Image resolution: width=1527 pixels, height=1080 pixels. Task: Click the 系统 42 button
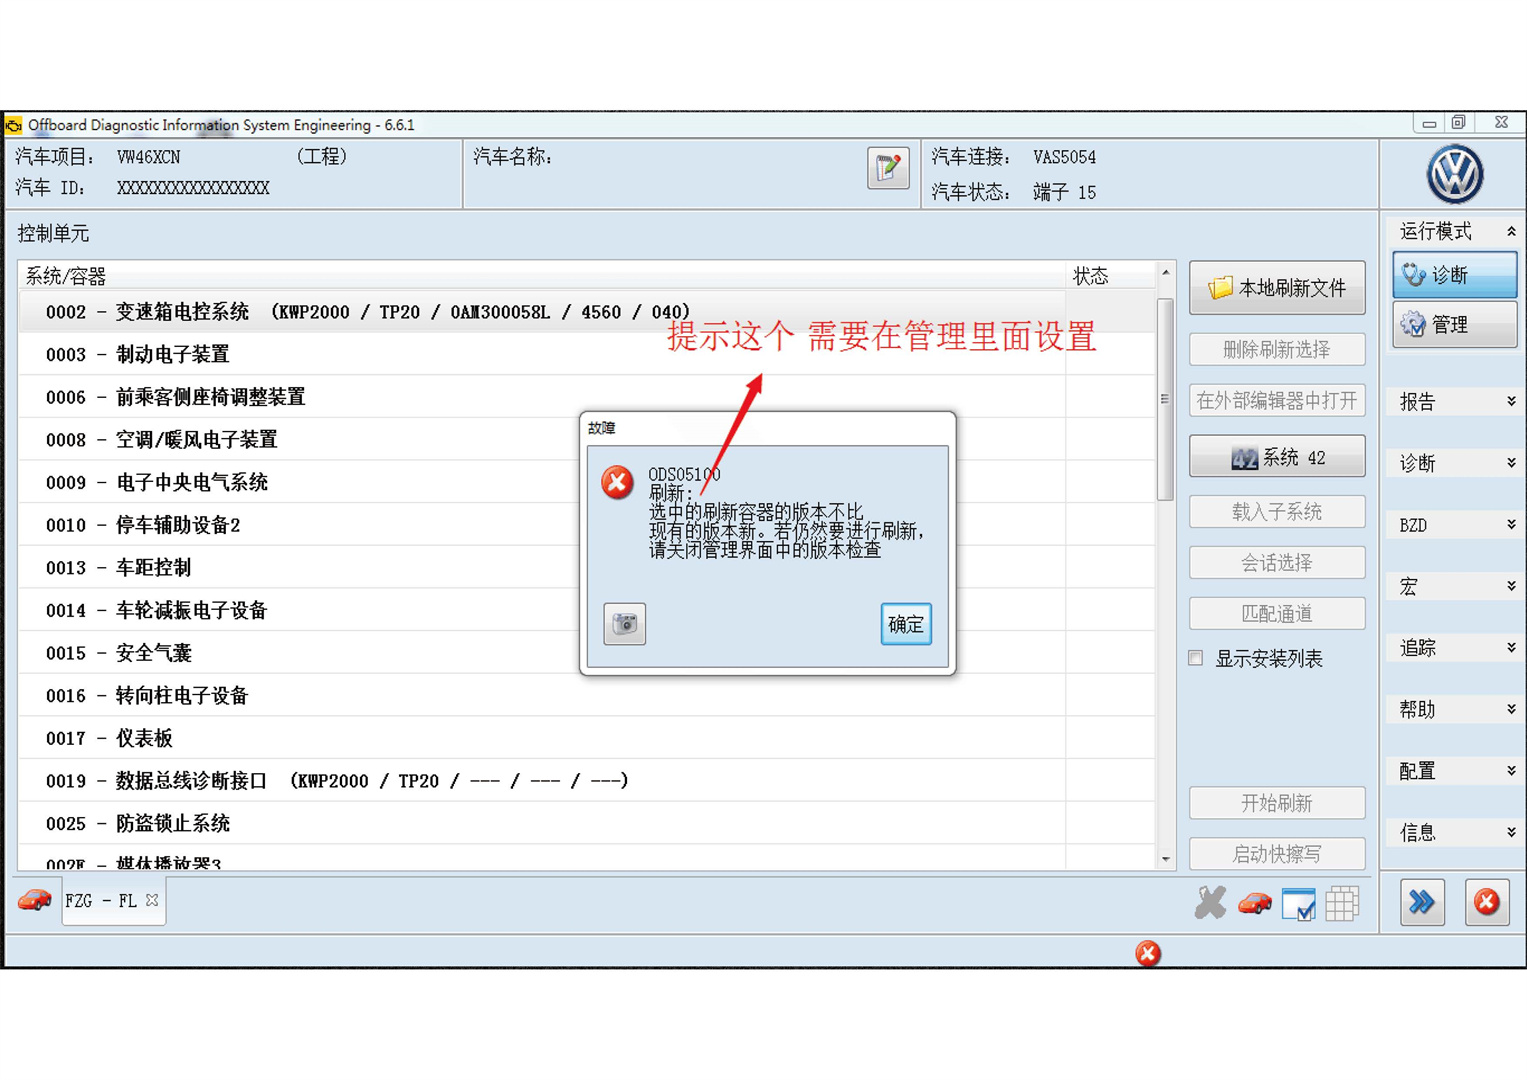pos(1277,457)
